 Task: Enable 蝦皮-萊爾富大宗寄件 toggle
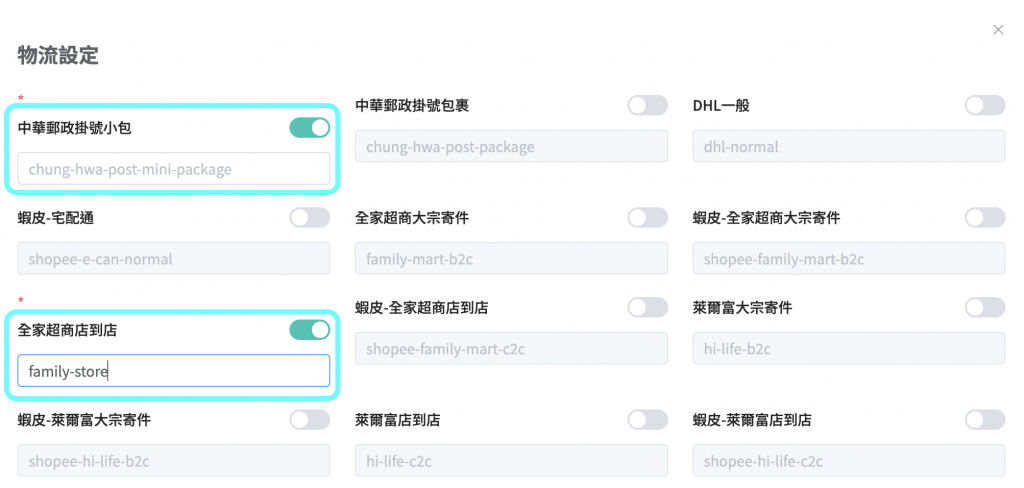[x=310, y=420]
